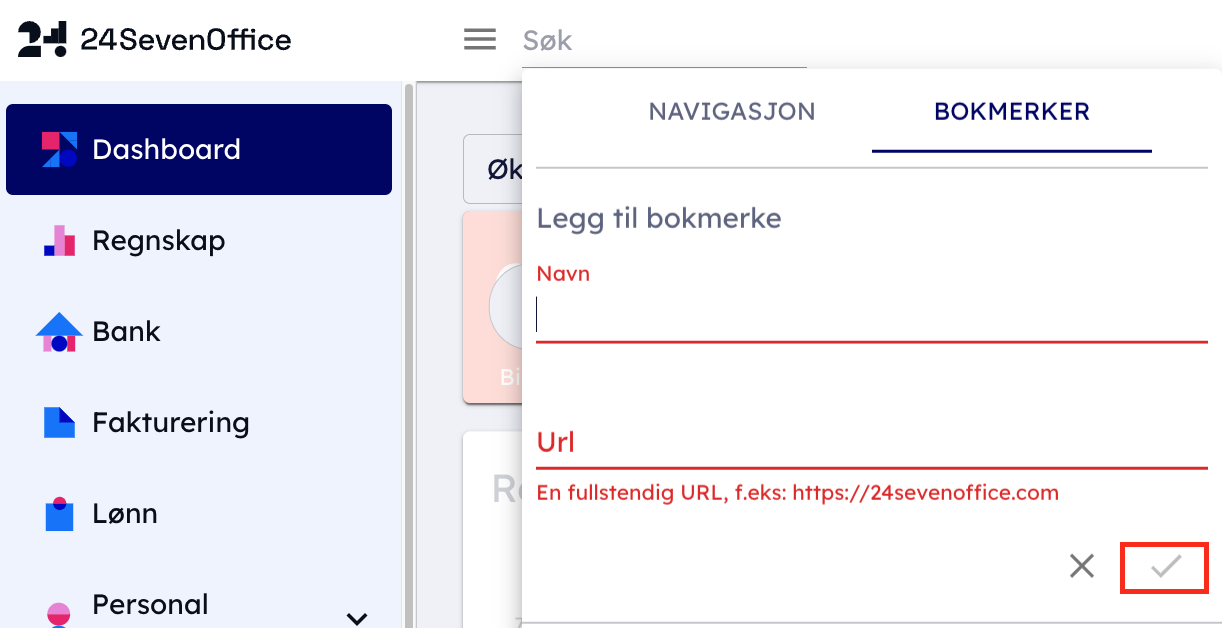The image size is (1222, 628).
Task: Click into the Url input field
Action: point(870,442)
